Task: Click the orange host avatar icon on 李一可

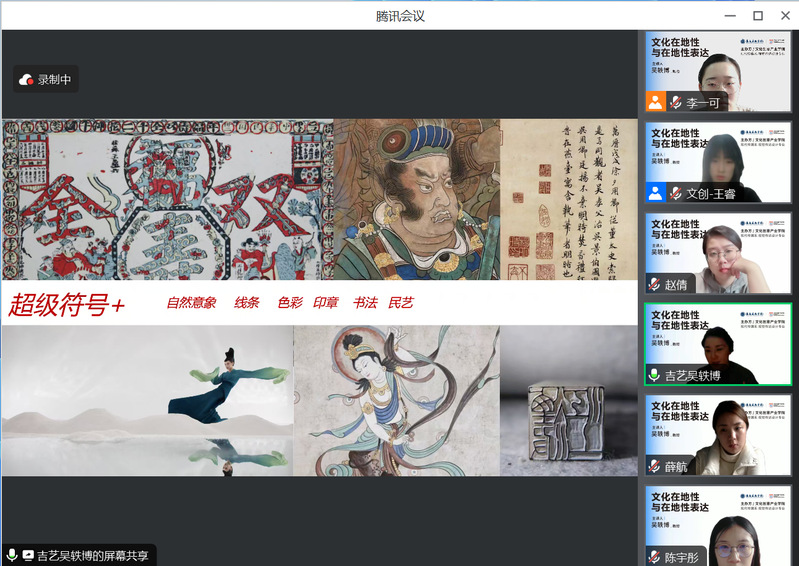Action: point(655,102)
